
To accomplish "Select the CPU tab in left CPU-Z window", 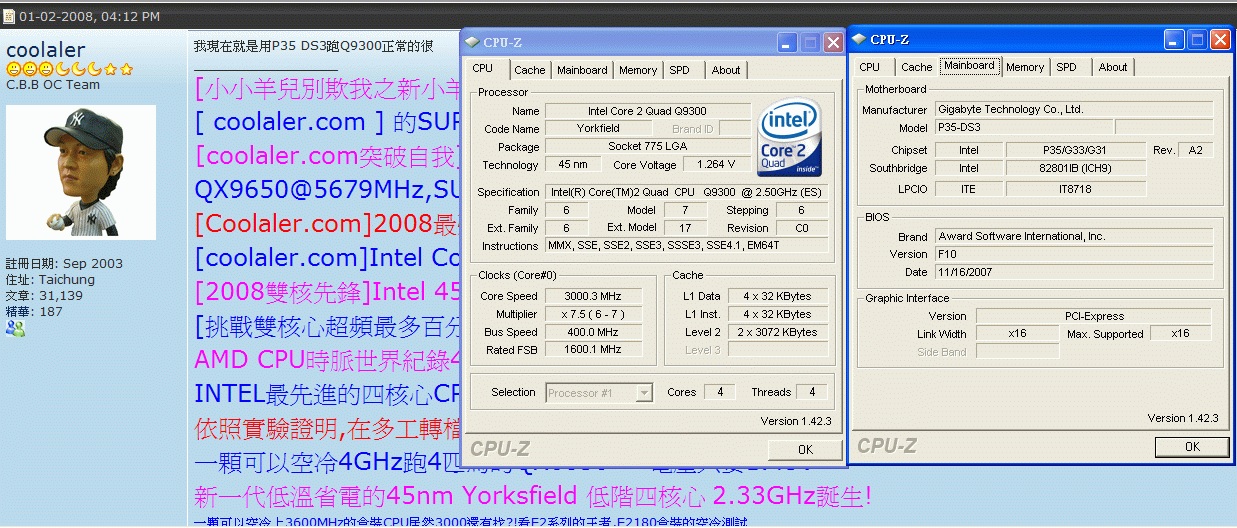I will (483, 68).
